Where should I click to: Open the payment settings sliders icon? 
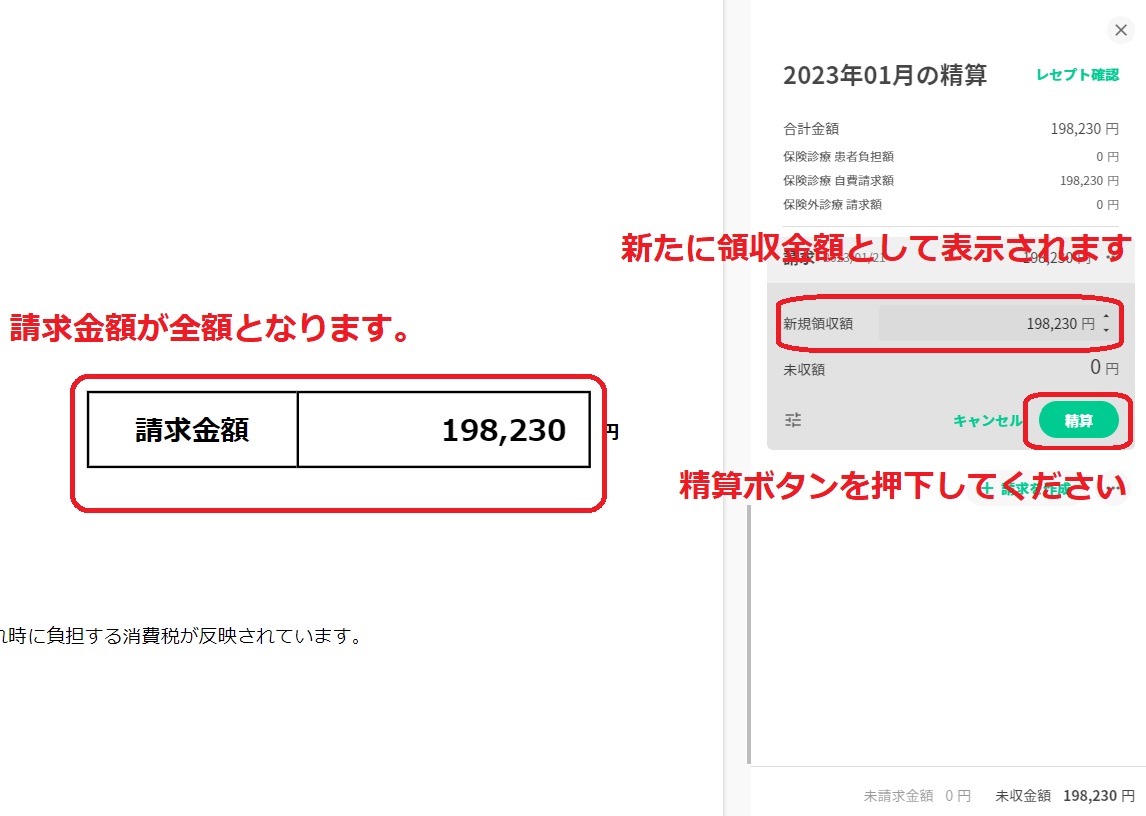793,421
